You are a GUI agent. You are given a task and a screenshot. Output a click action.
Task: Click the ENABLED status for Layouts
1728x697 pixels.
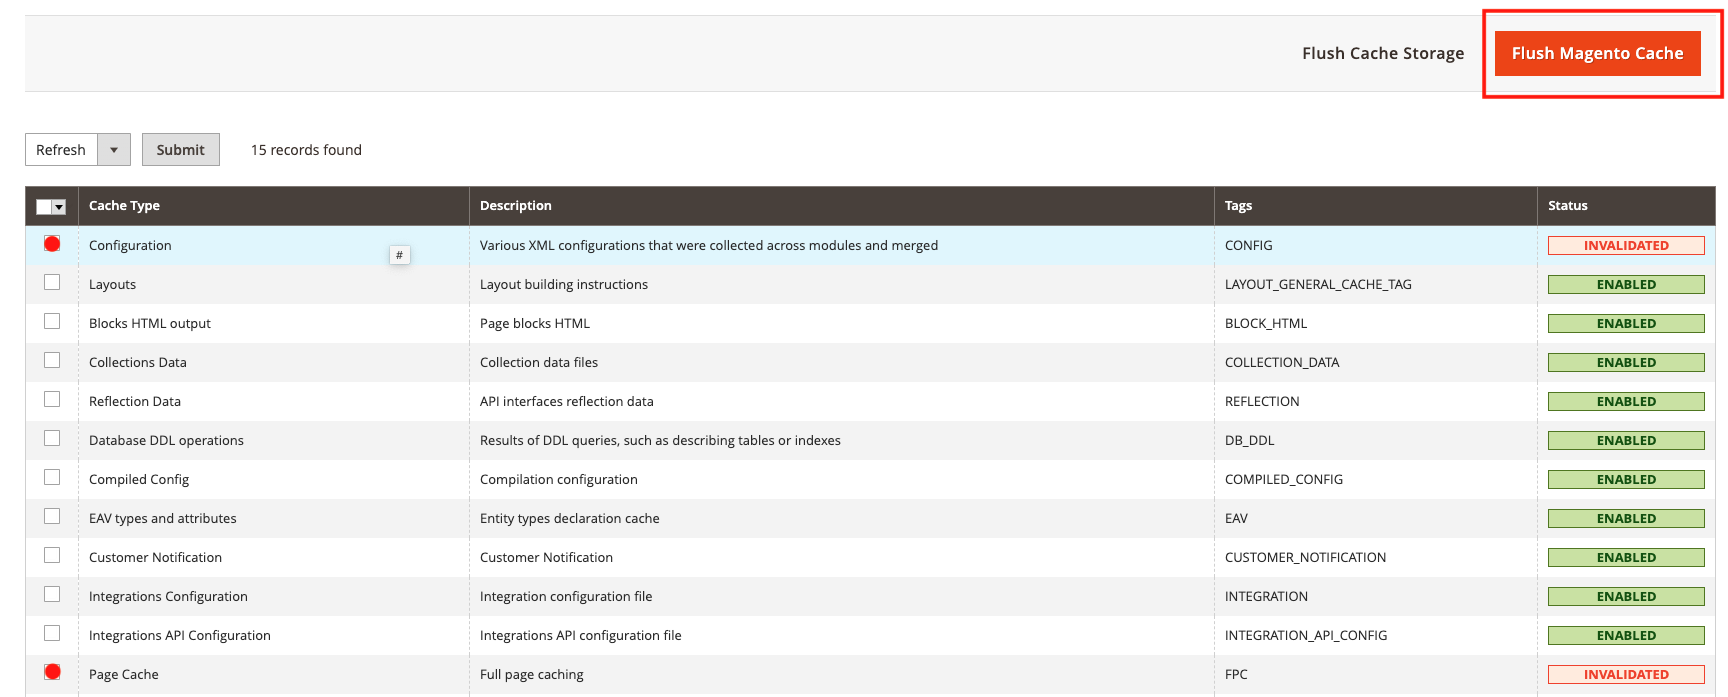click(1626, 285)
